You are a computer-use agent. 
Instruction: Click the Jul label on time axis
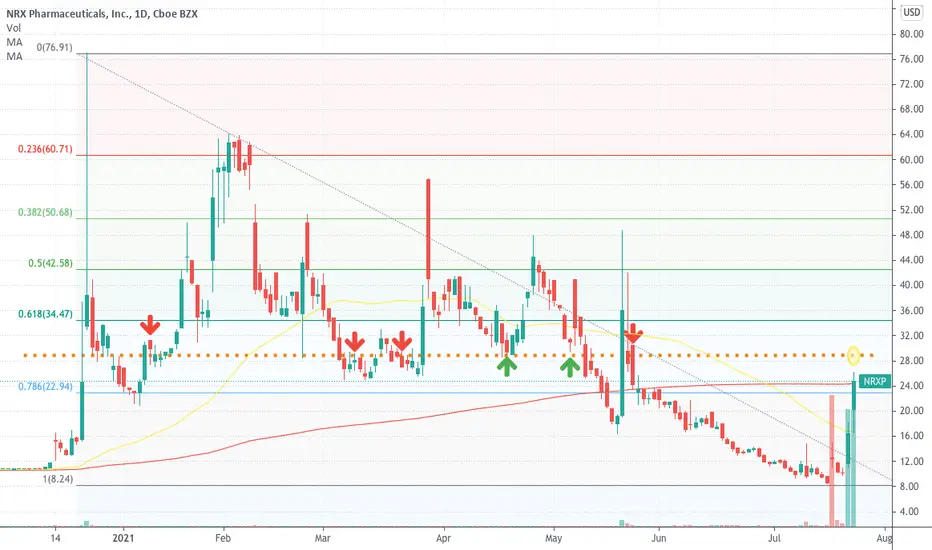774,538
